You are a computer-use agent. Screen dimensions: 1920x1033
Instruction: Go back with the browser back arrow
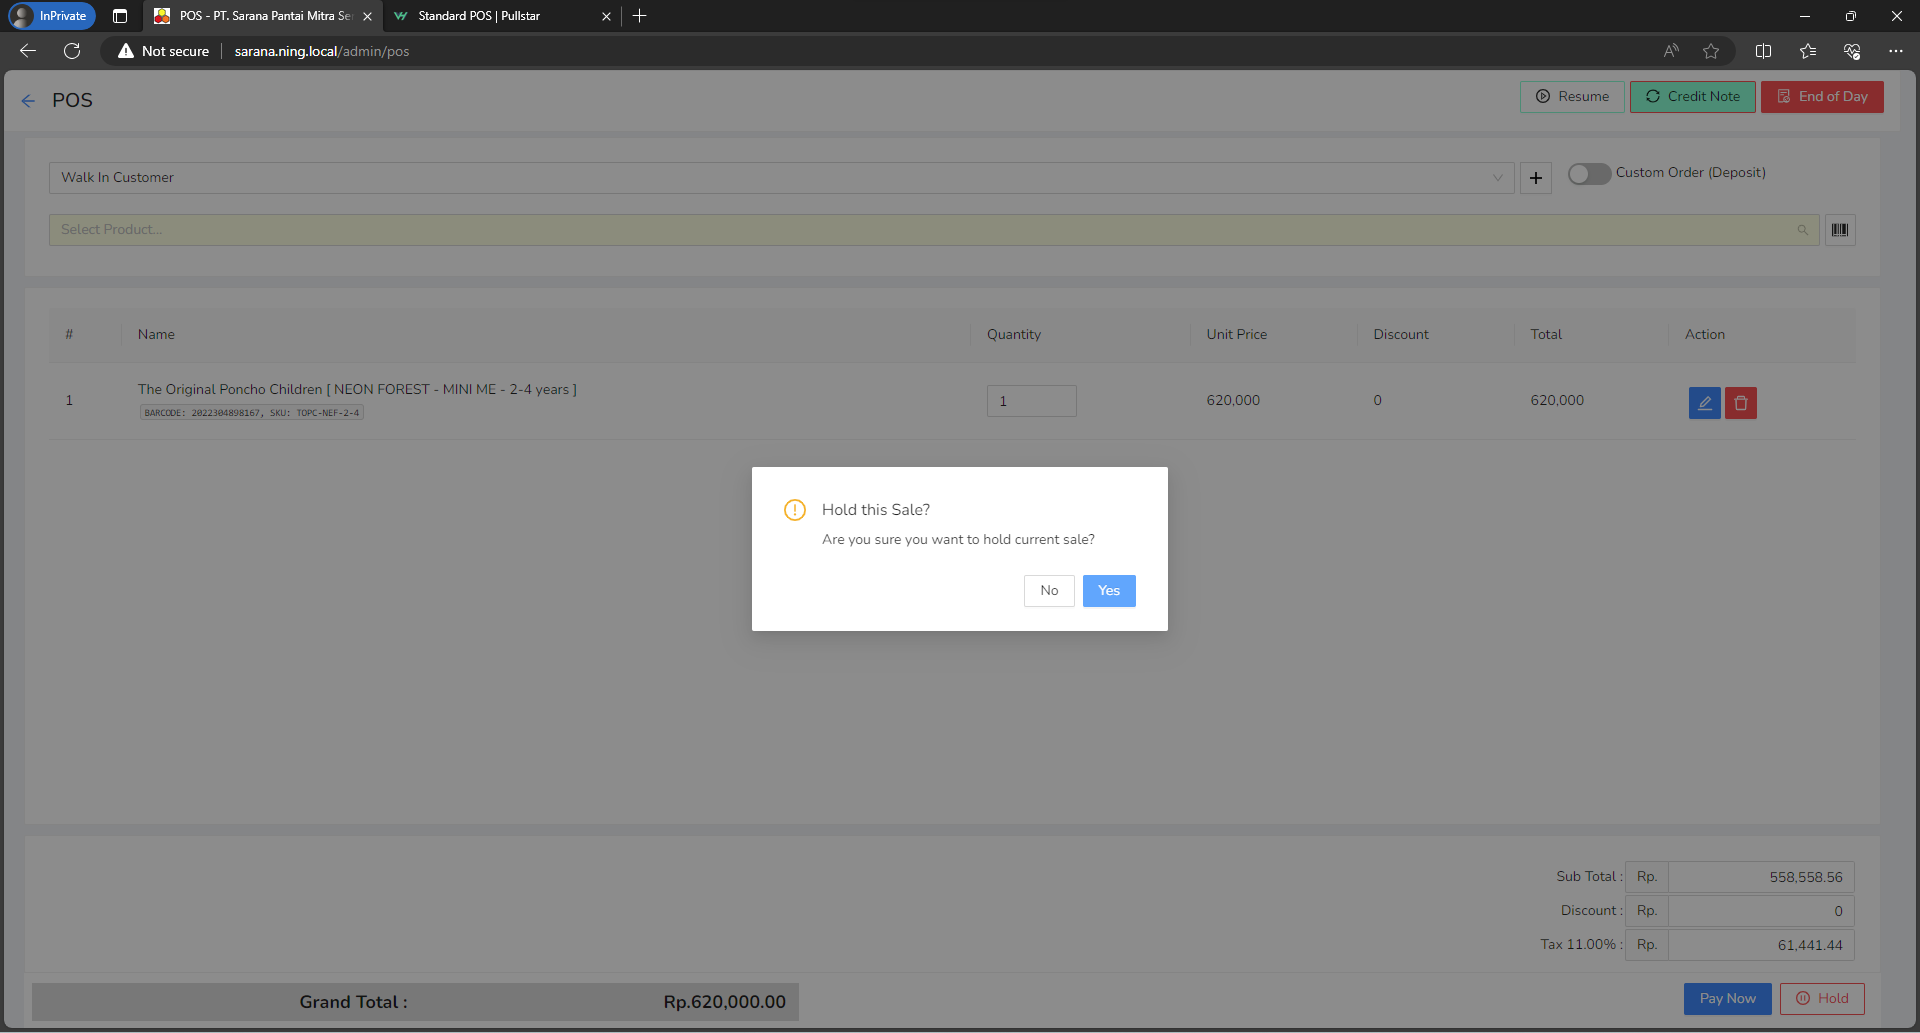pos(28,51)
